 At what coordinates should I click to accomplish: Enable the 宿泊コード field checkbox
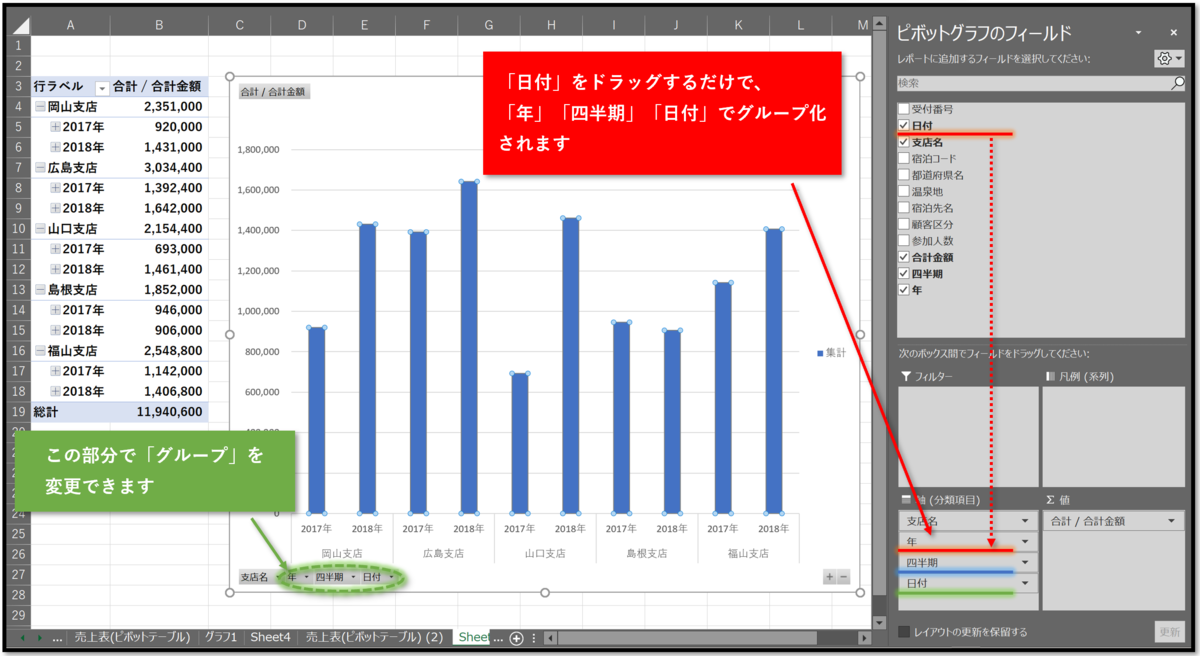pyautogui.click(x=904, y=158)
